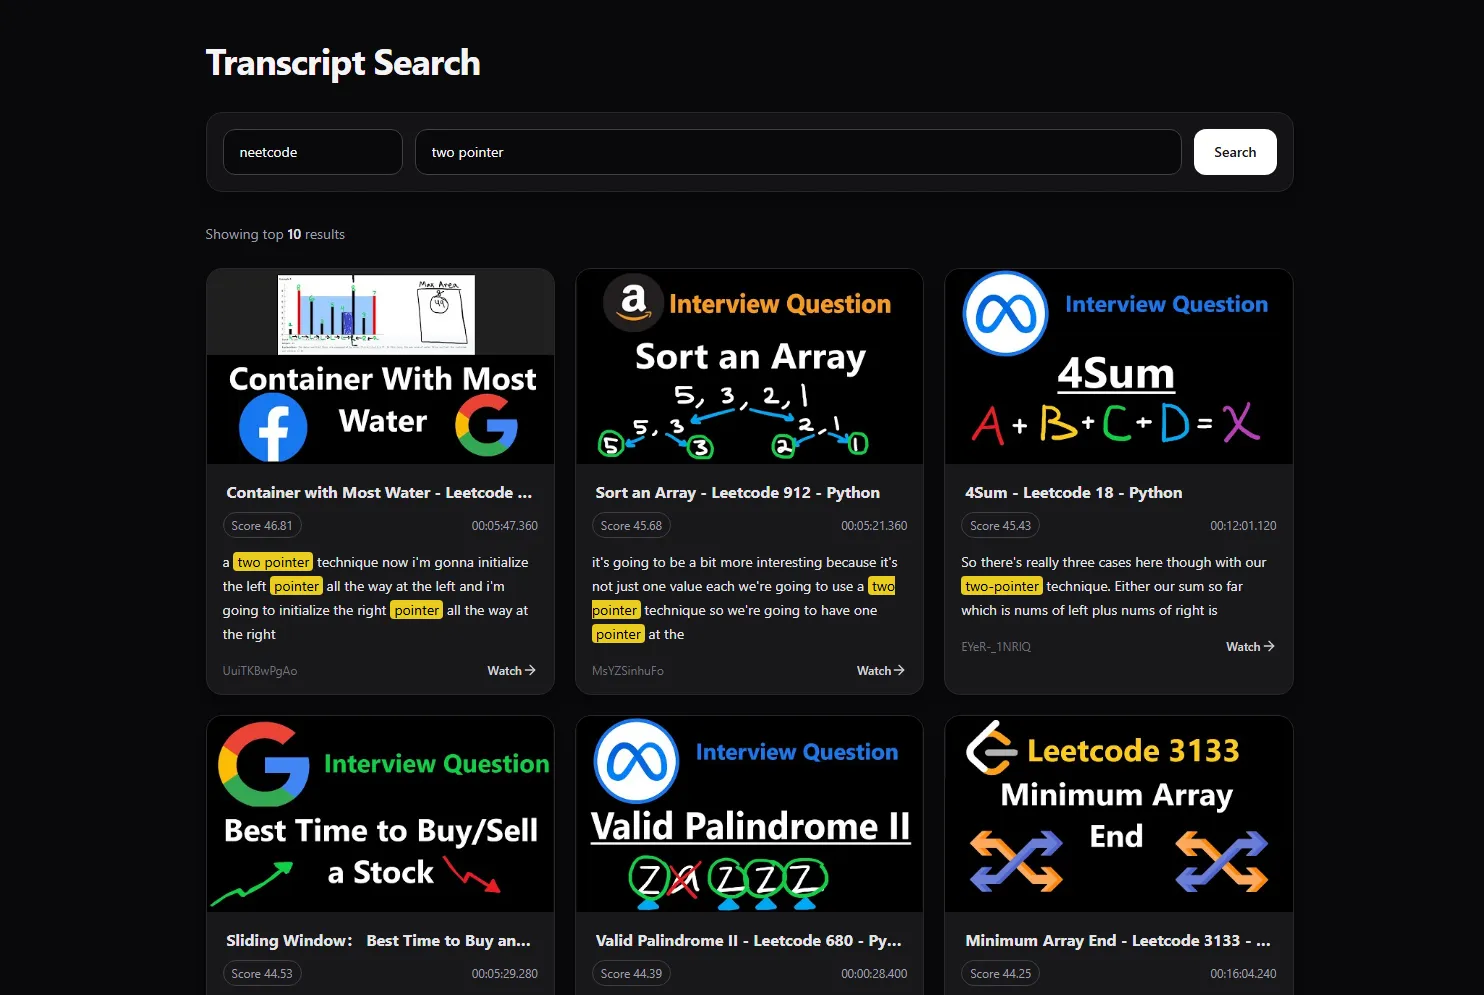The image size is (1484, 995).
Task: Click the video ID EYeR-_1NRIQ
Action: click(996, 646)
